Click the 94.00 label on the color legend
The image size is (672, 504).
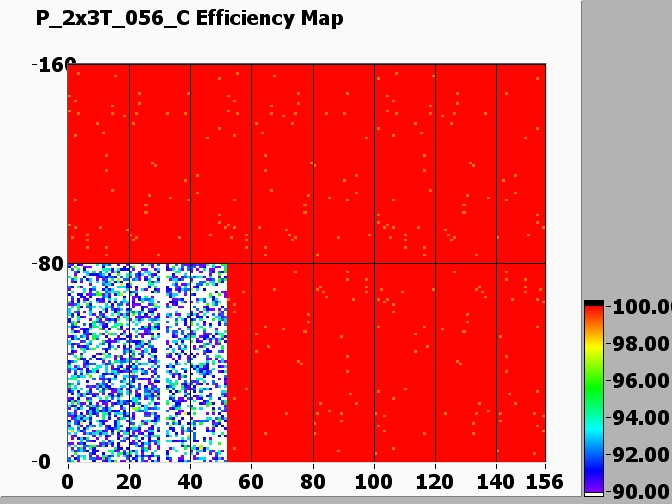[x=640, y=418]
